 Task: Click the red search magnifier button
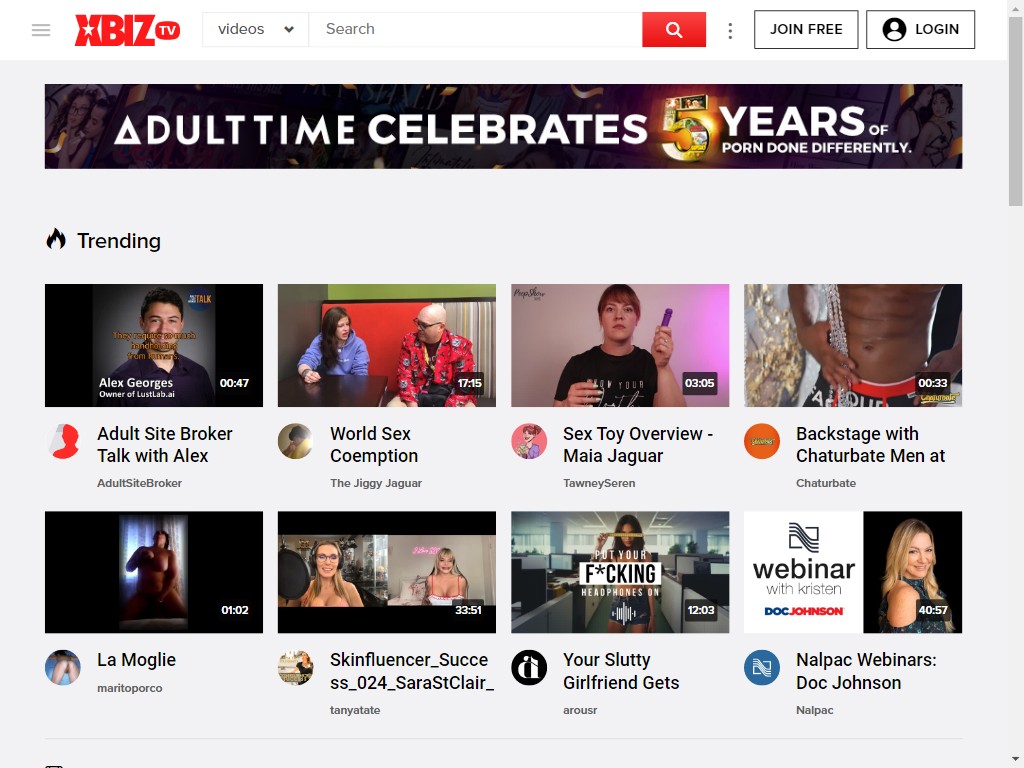674,29
